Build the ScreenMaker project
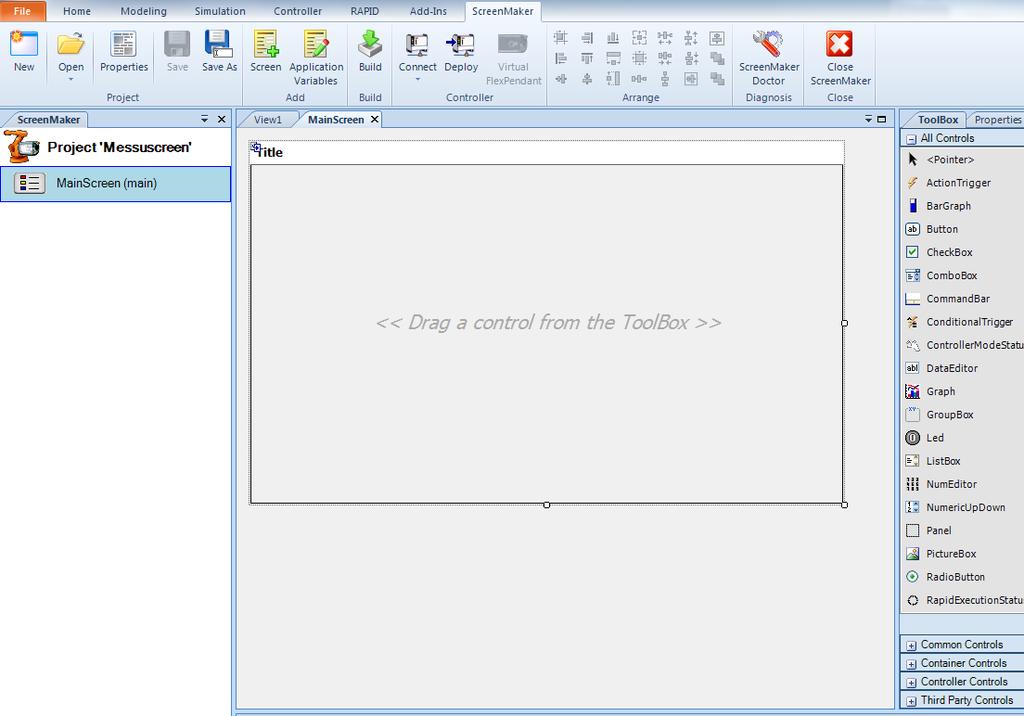This screenshot has width=1024, height=716. pyautogui.click(x=370, y=51)
